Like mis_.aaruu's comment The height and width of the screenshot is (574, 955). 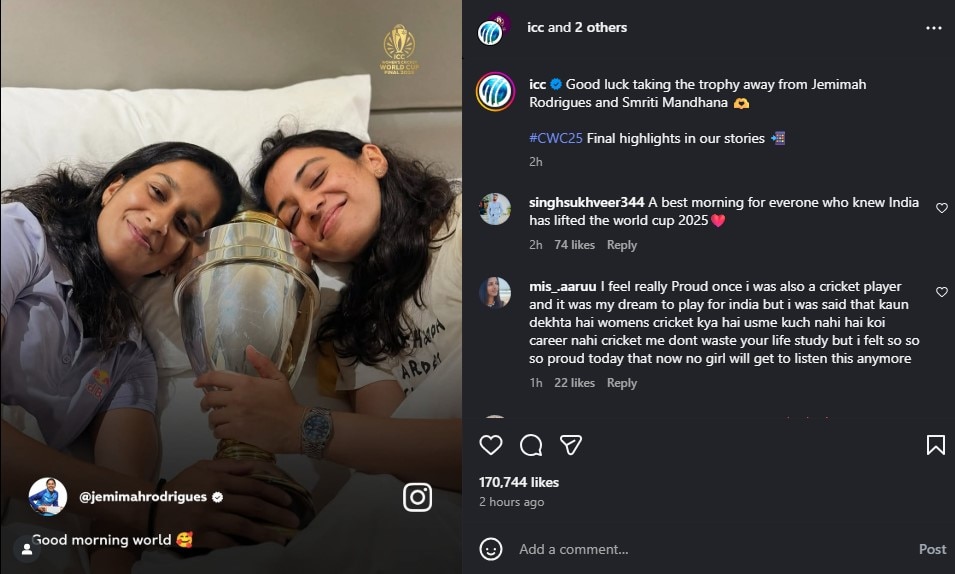[x=941, y=292]
